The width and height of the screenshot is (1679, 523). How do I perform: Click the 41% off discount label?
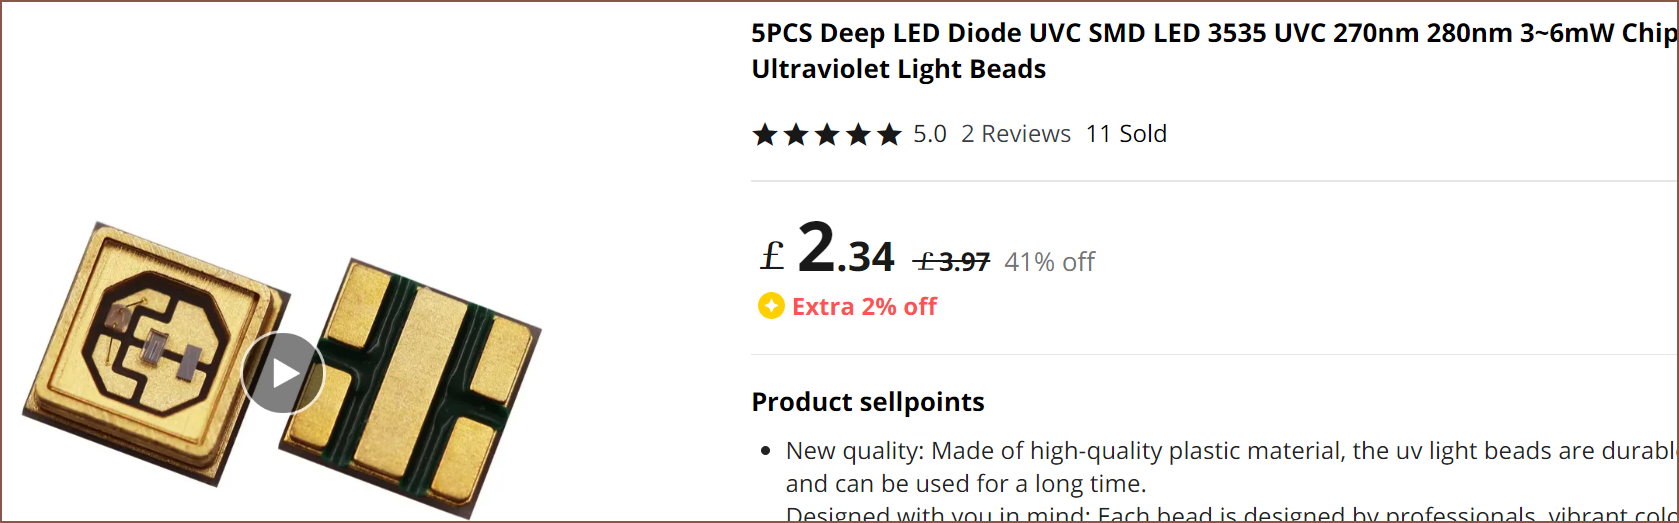click(x=1049, y=262)
